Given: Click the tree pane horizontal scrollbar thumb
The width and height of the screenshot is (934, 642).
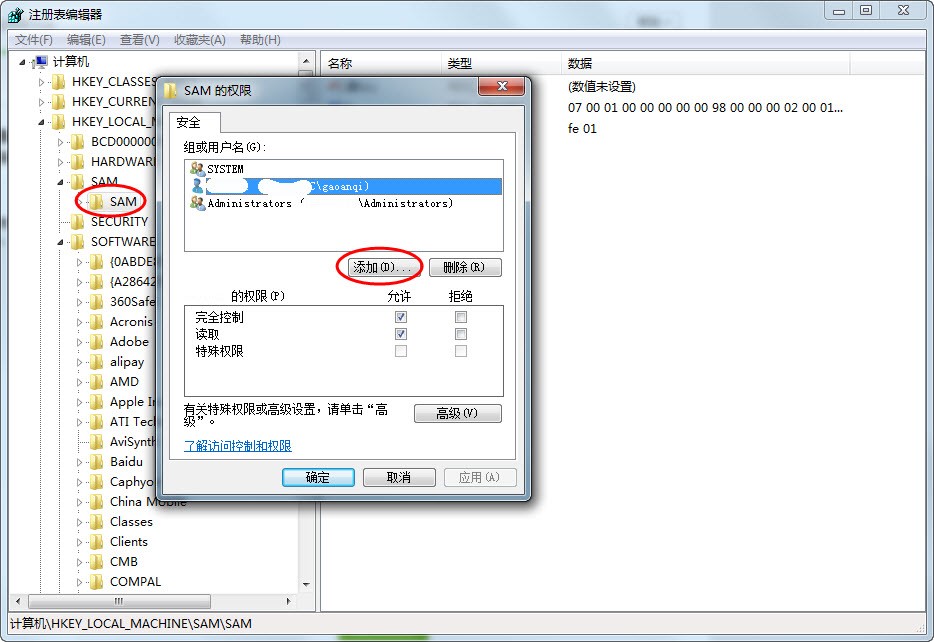Looking at the screenshot, I should pyautogui.click(x=119, y=601).
